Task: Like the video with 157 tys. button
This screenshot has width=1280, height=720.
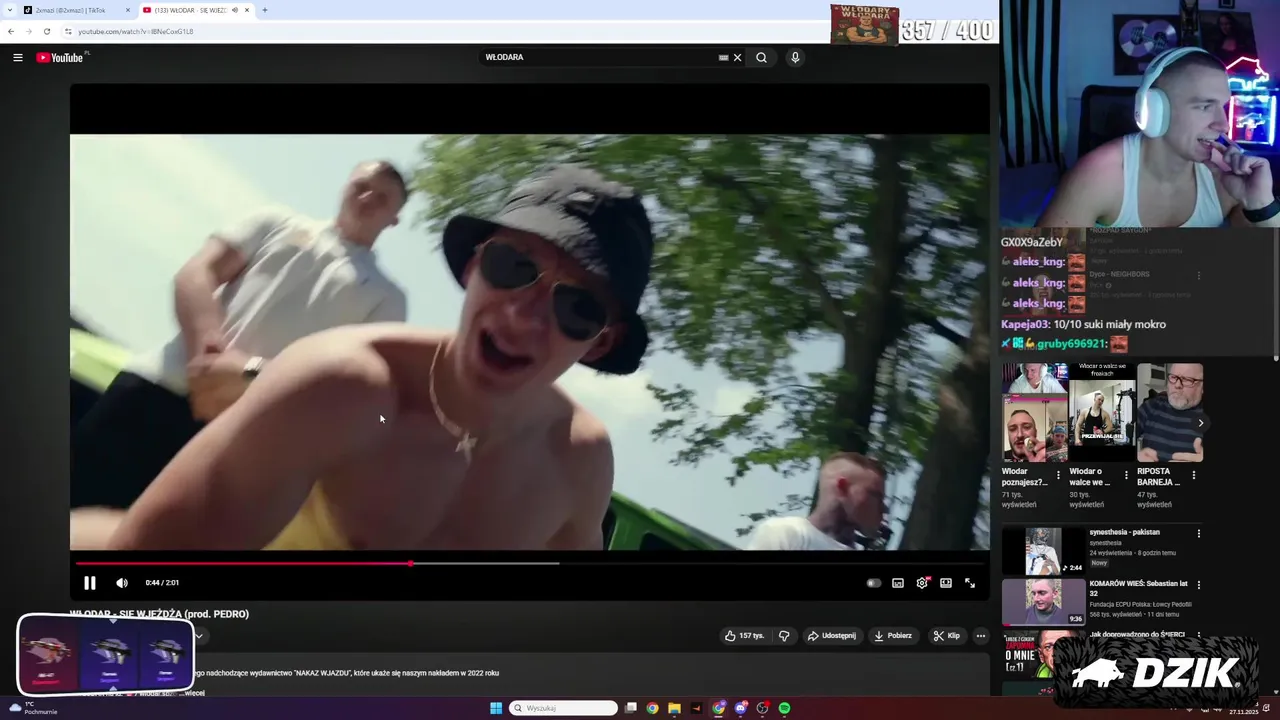Action: [745, 635]
